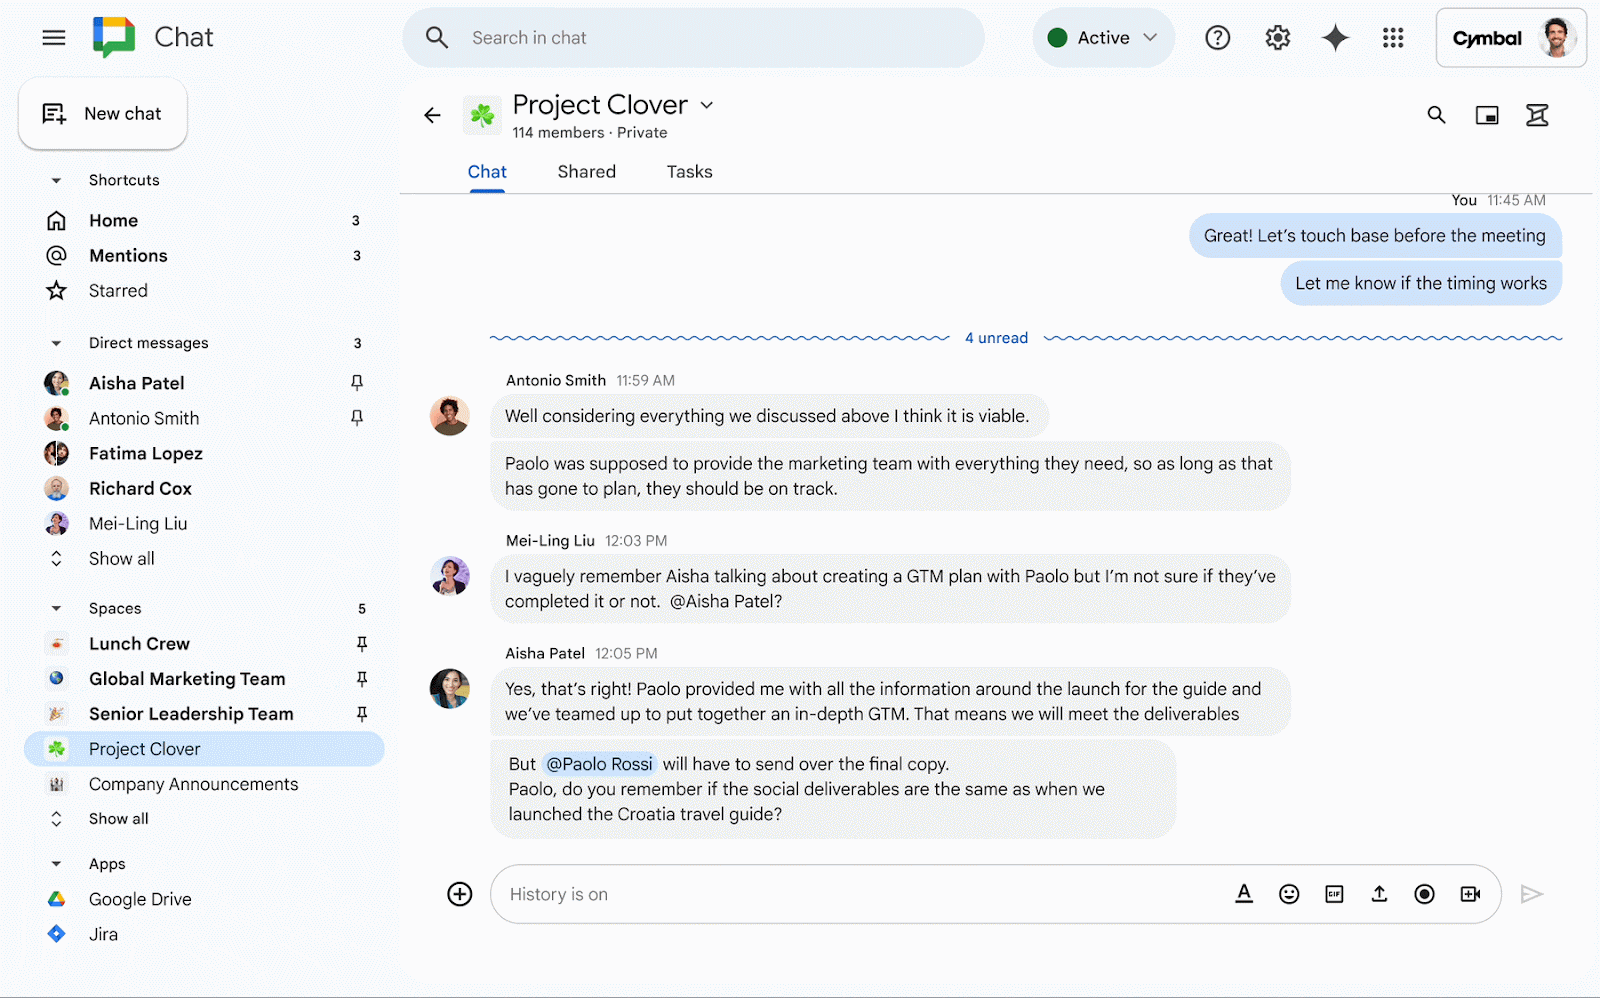Open the Project Clover header dropdown
The image size is (1600, 998).
pos(708,105)
